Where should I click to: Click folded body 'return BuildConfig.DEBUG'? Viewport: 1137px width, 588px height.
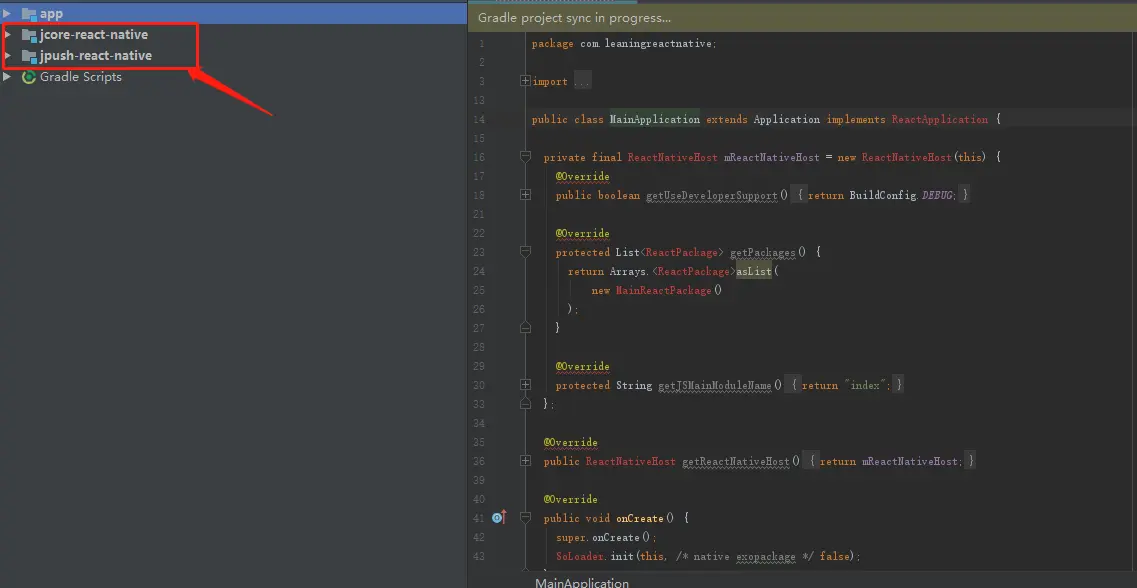tap(879, 195)
